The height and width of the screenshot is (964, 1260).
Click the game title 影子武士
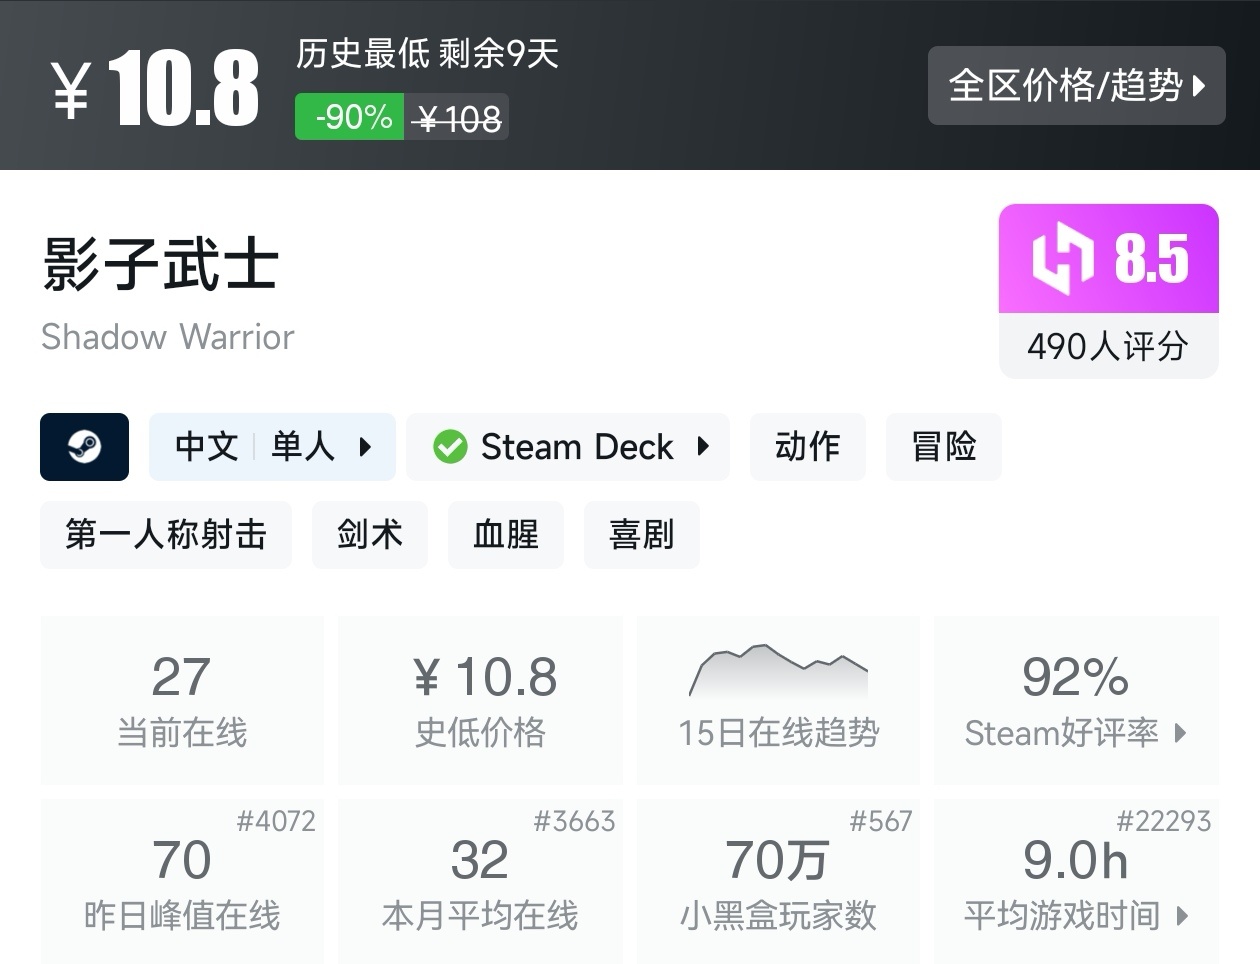160,265
